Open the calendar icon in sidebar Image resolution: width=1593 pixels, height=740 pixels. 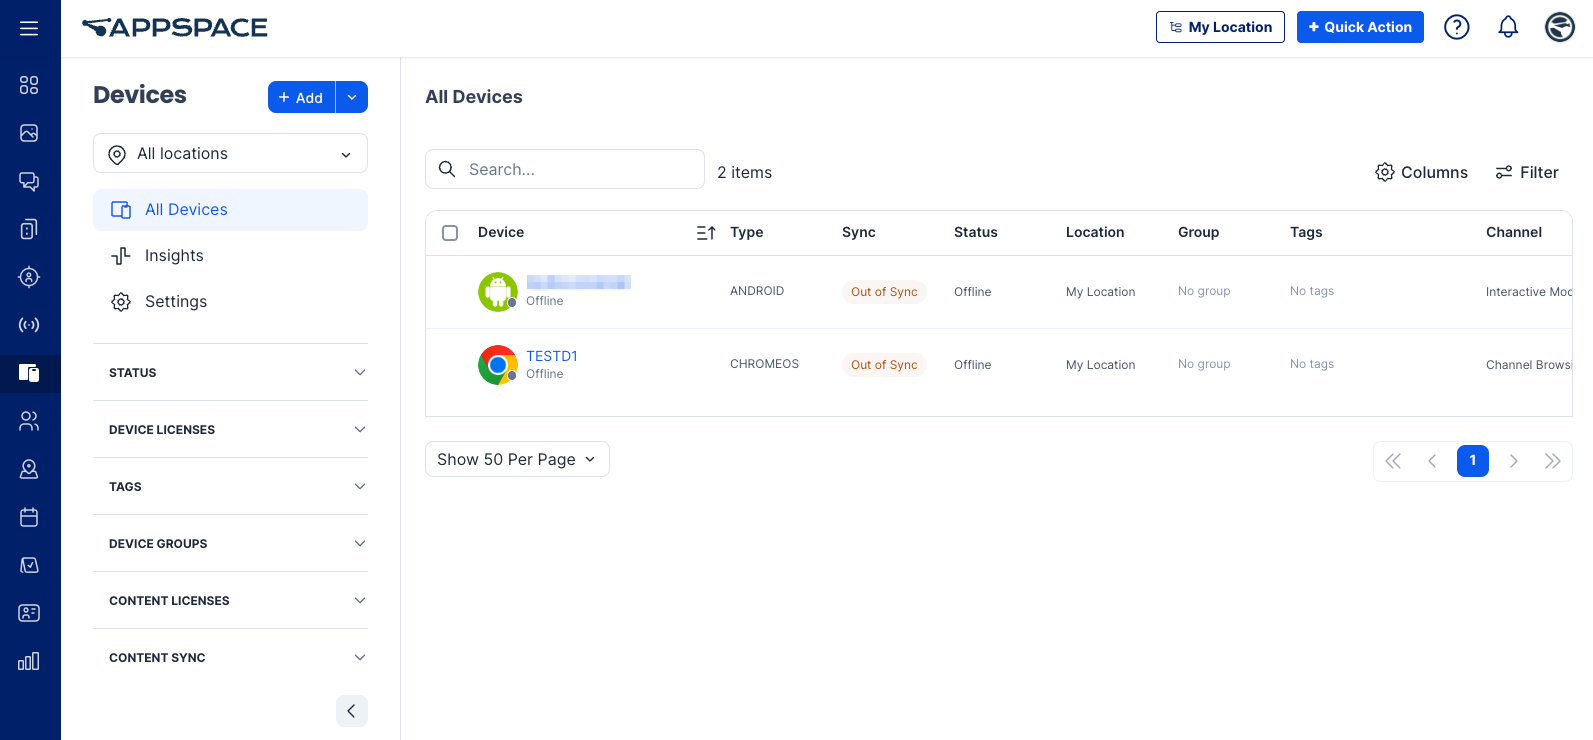[x=29, y=517]
